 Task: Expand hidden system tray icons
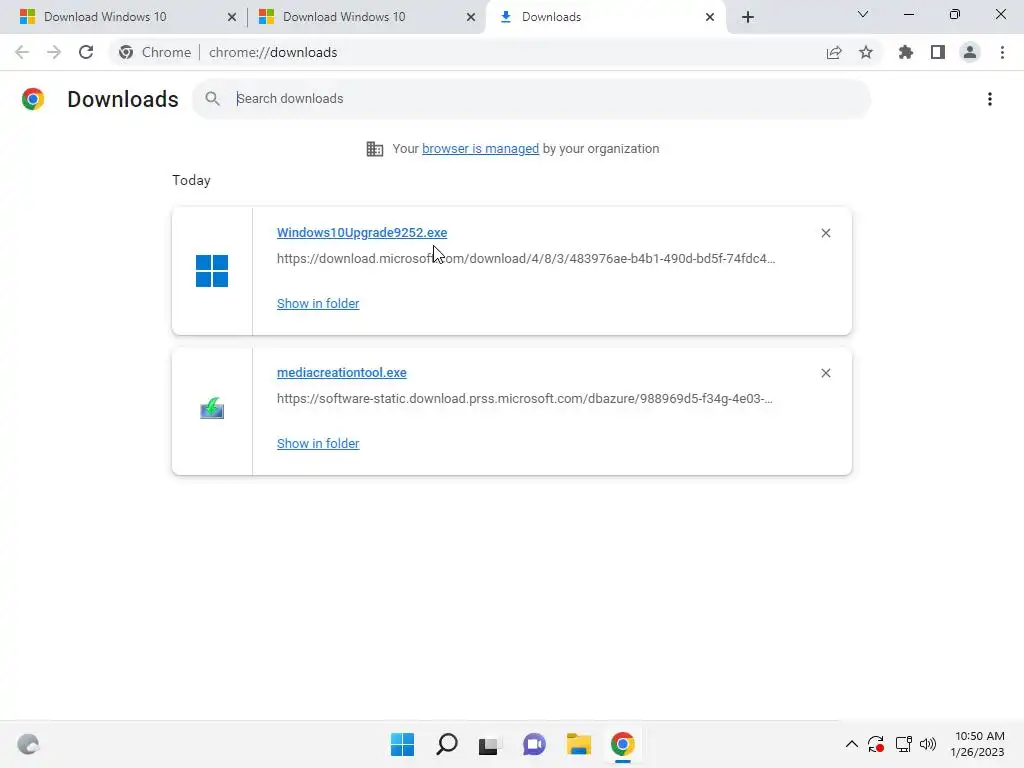click(852, 744)
